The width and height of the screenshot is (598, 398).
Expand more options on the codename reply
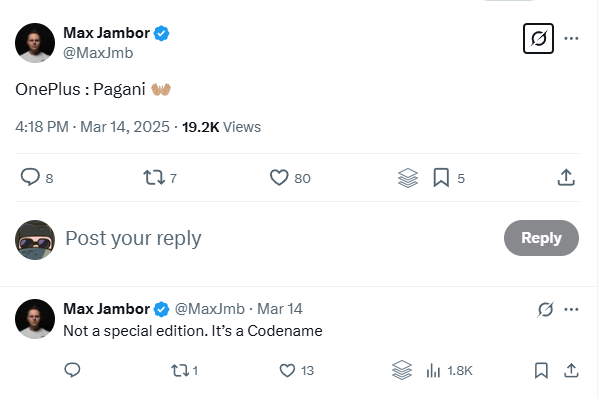571,309
